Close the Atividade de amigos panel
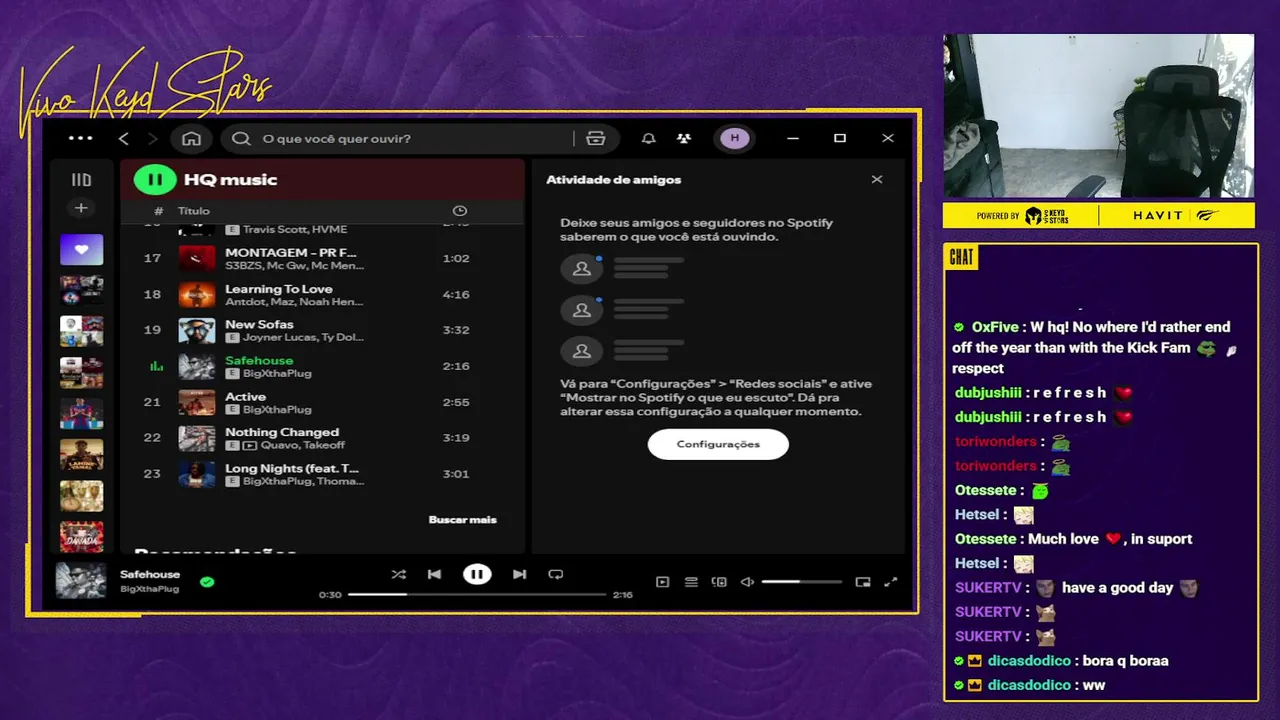This screenshot has width=1280, height=720. [877, 179]
